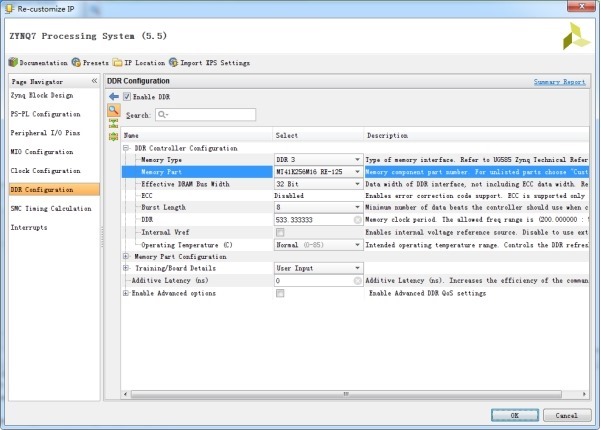Go to Clock Configuration page
601x430 pixels.
click(x=45, y=171)
